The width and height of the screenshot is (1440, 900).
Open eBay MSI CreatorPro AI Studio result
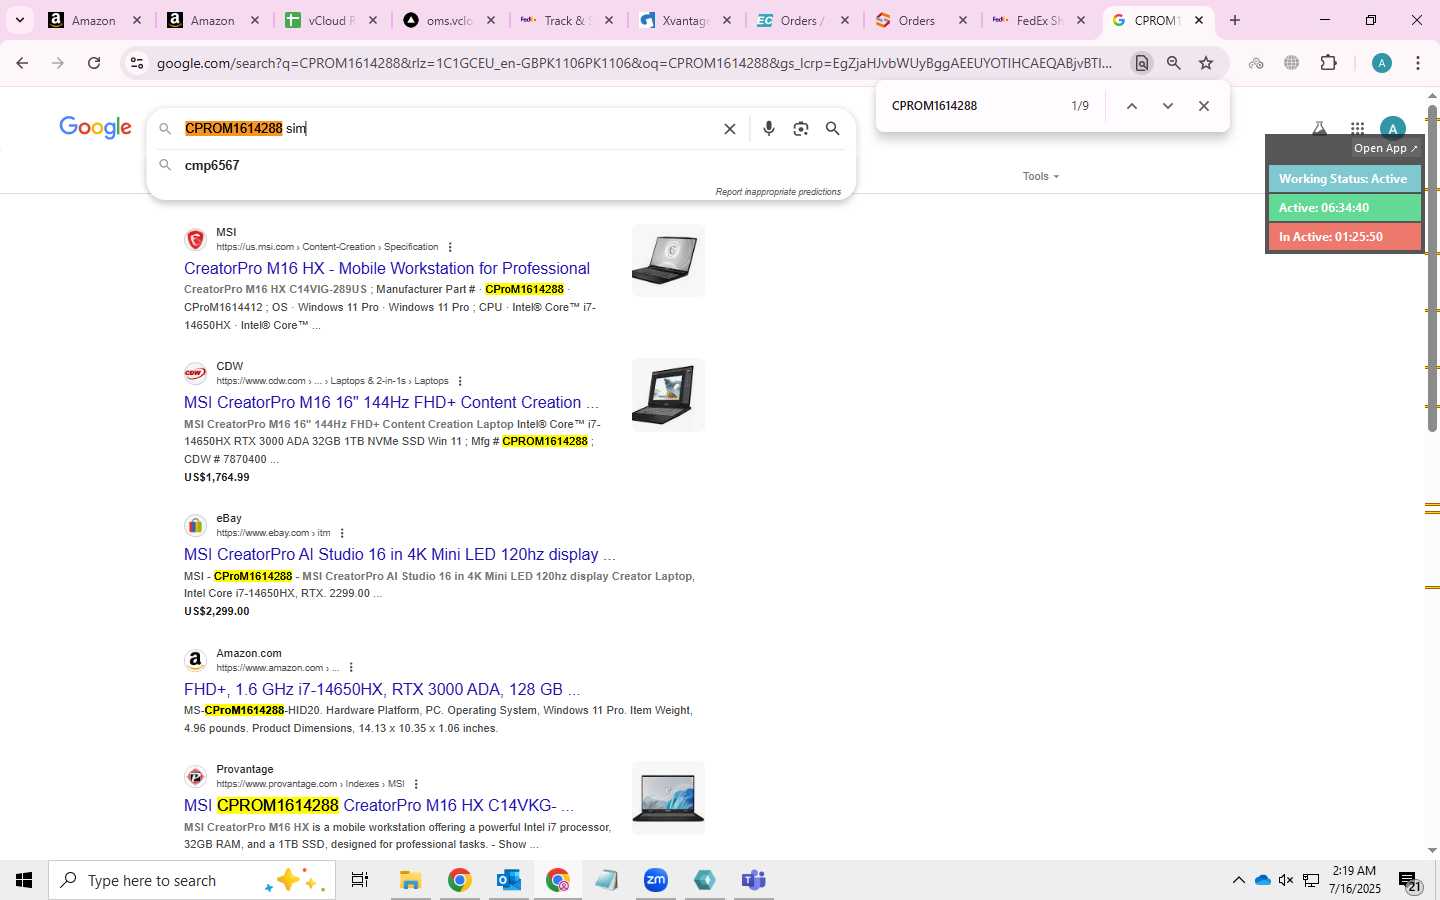(x=399, y=554)
